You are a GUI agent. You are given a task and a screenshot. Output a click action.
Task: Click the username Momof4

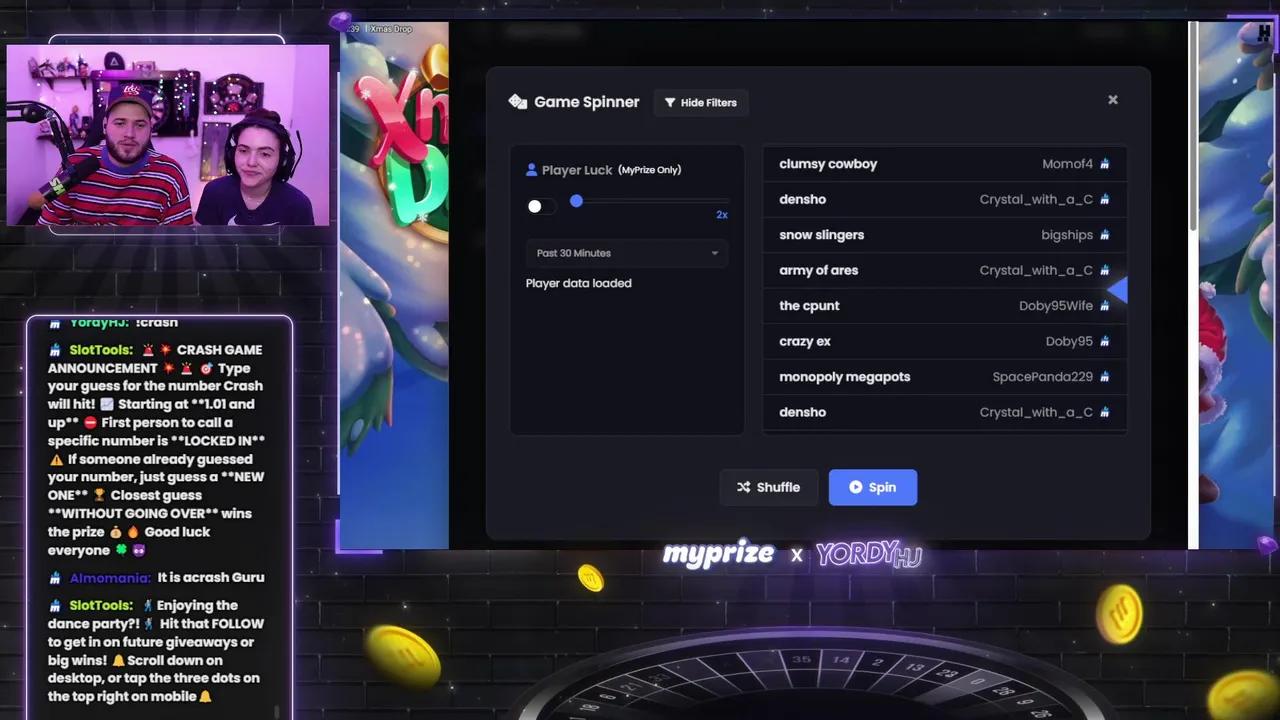tap(1067, 164)
